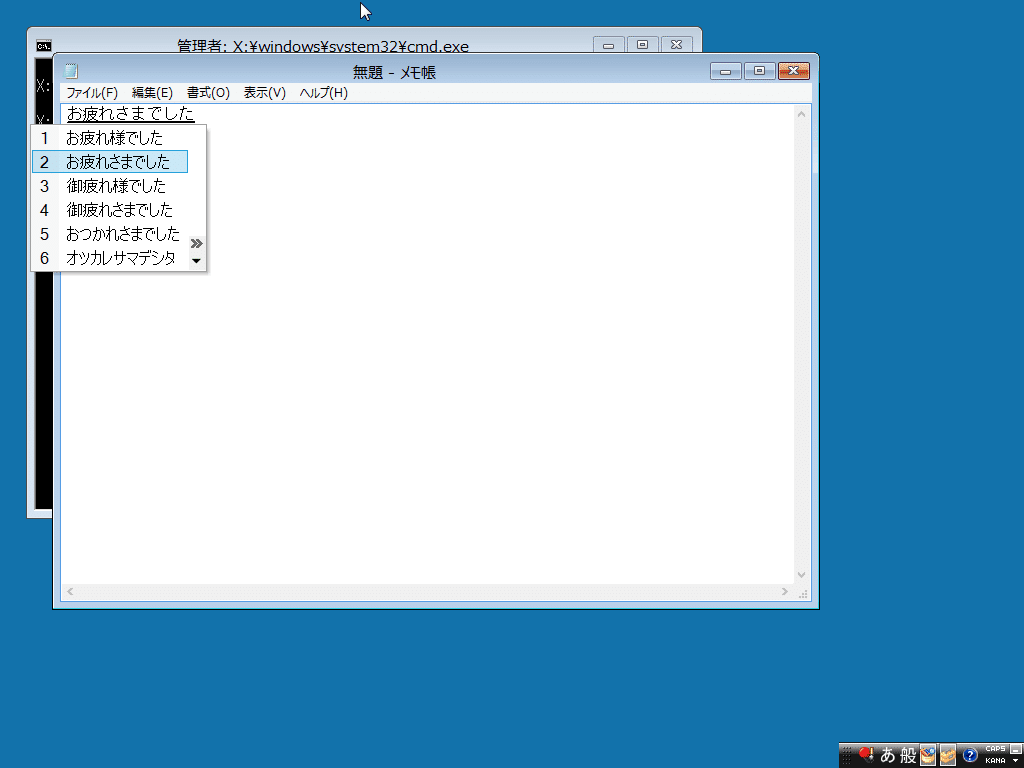Close the cmd.exe window

click(x=677, y=44)
